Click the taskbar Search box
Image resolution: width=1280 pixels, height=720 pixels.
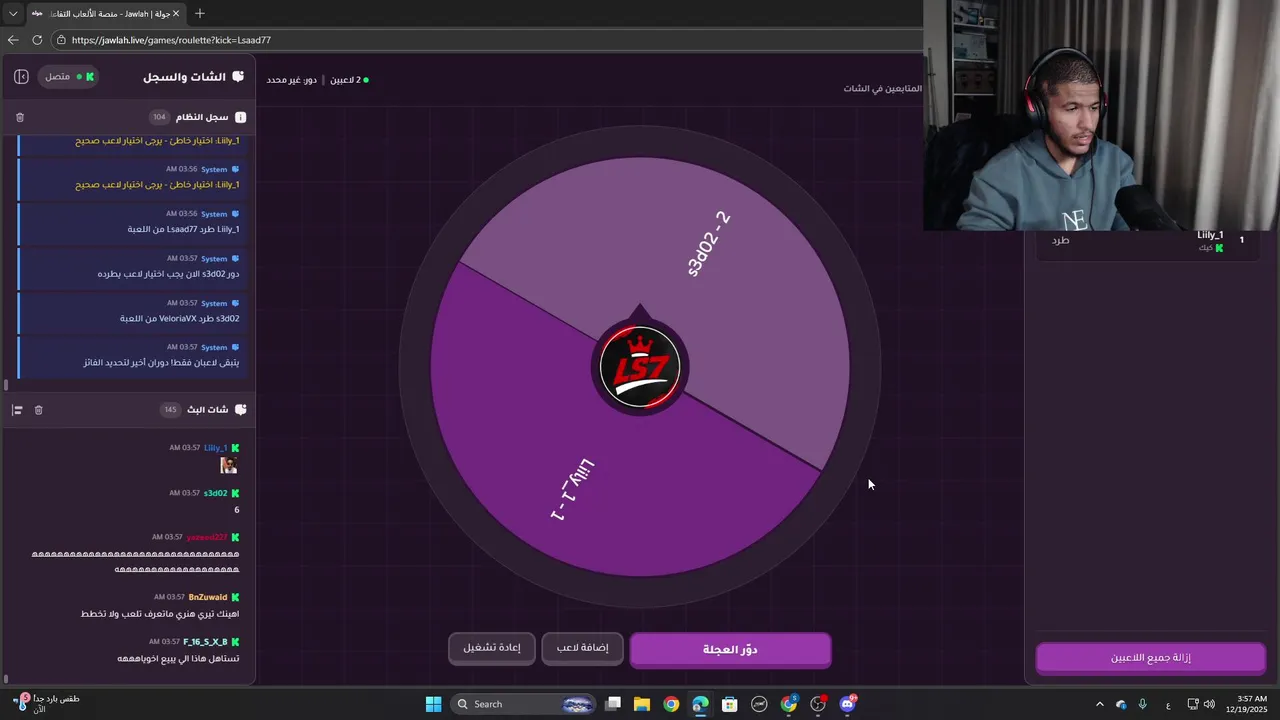[523, 704]
